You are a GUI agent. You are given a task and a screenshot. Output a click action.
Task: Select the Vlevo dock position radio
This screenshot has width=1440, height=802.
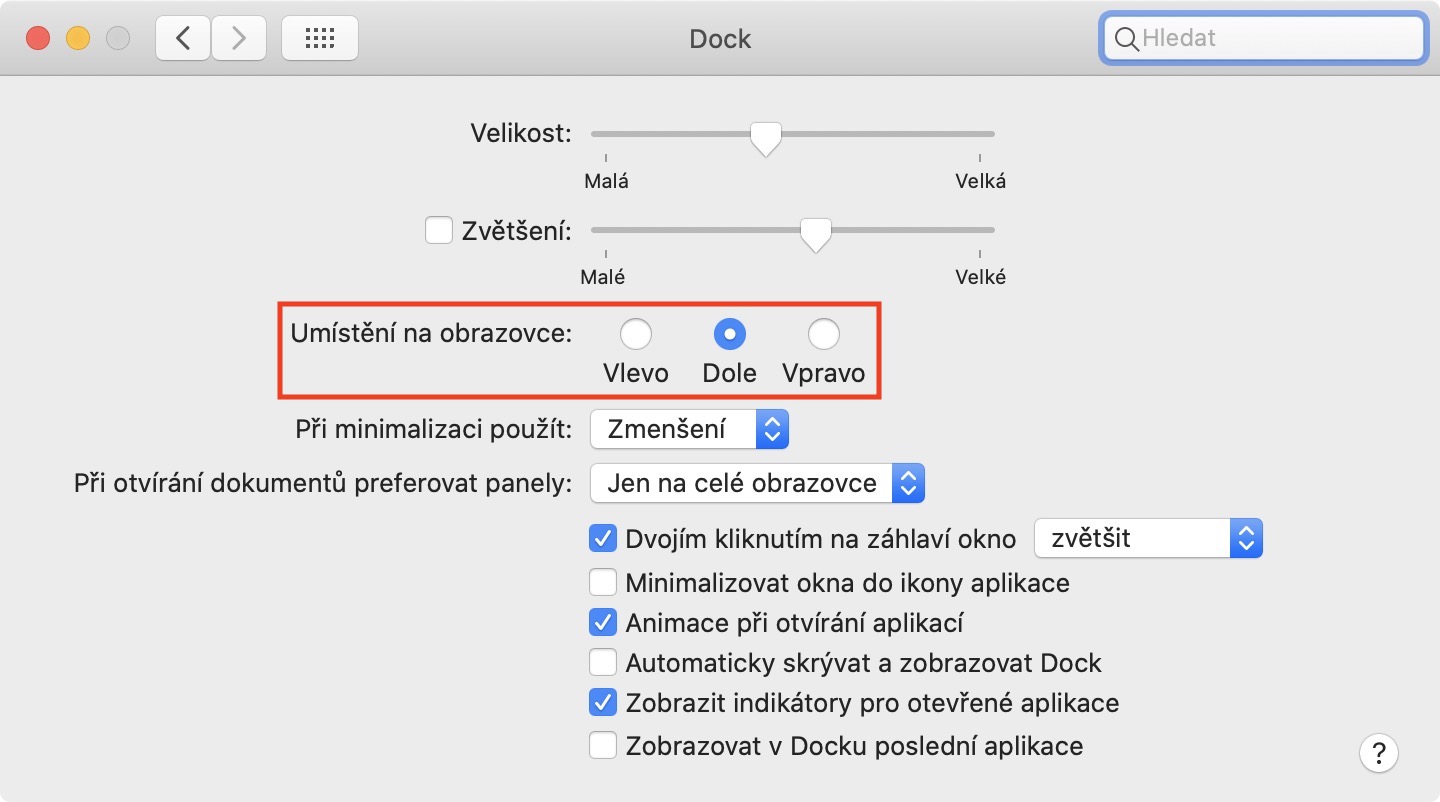(x=635, y=334)
